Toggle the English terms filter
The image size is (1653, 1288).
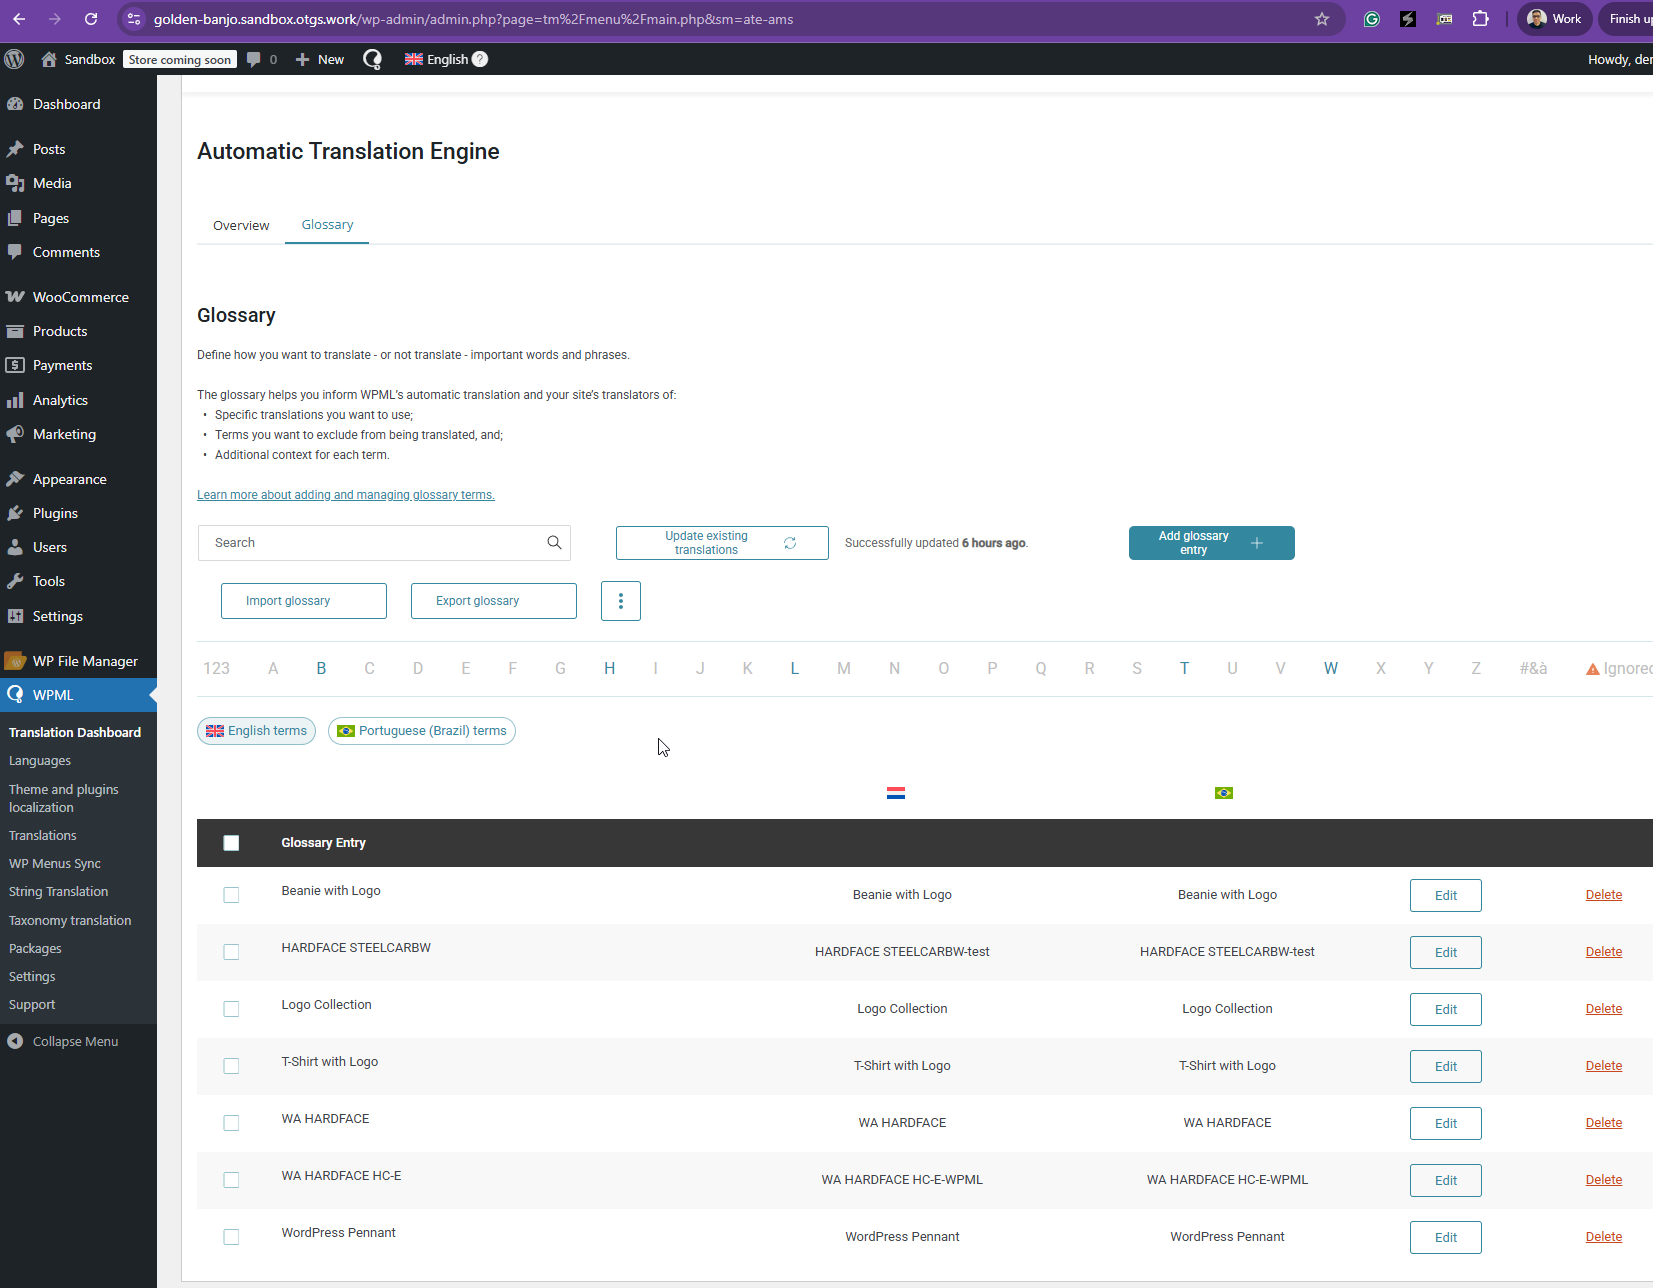coord(256,731)
